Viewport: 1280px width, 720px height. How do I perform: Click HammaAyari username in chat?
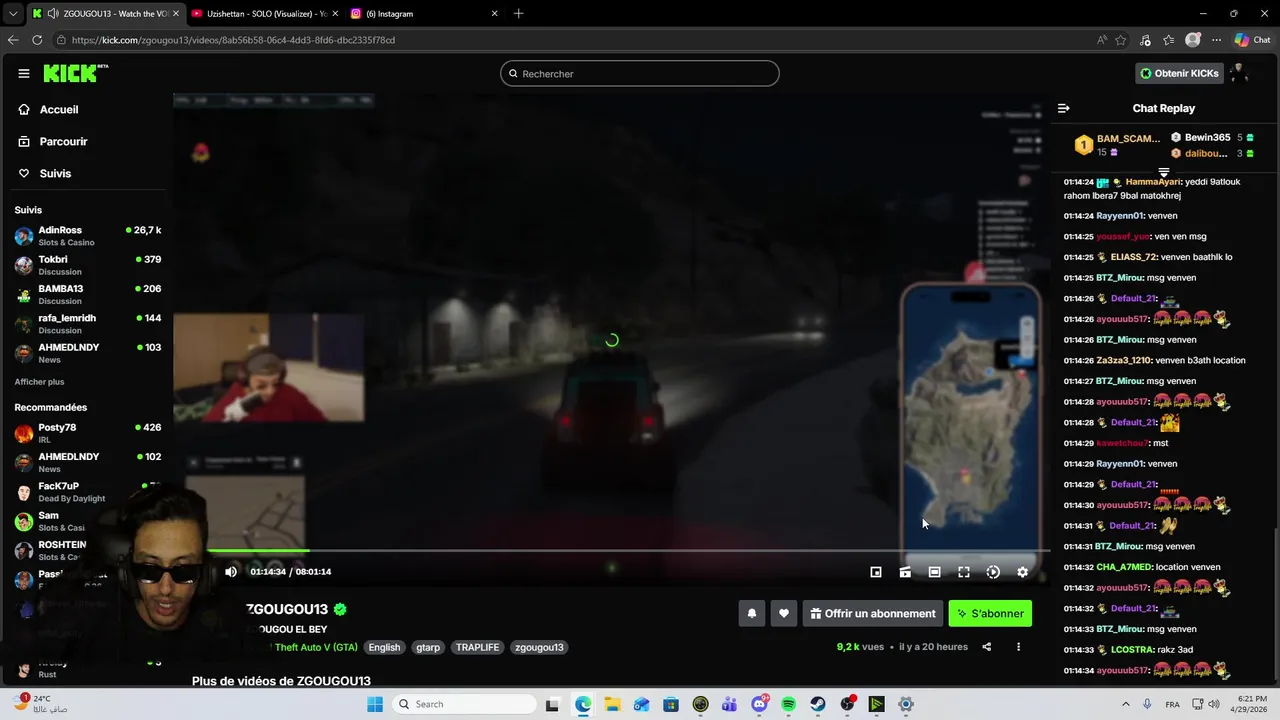pyautogui.click(x=1153, y=182)
